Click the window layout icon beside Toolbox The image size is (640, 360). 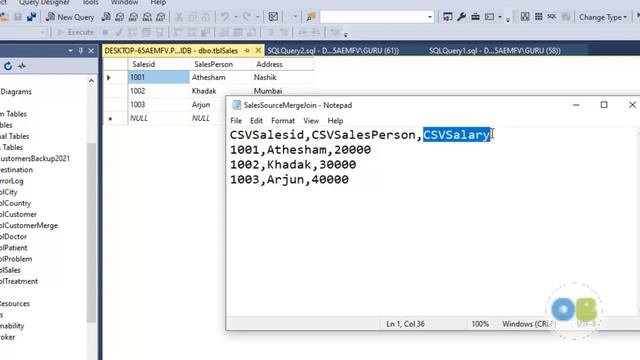point(489,17)
